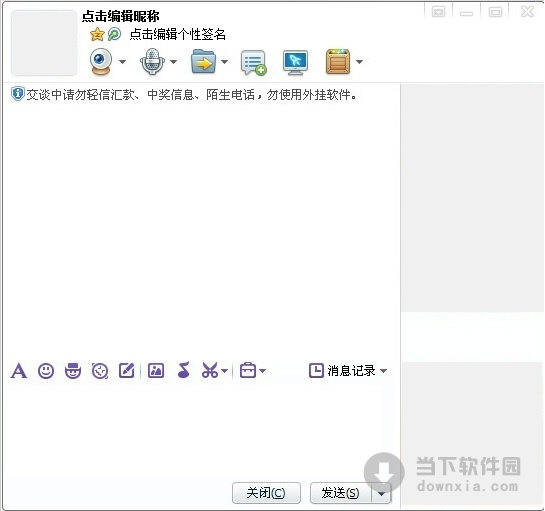Viewport: 545px width, 511px height.
Task: Start a voice call with microphone icon
Action: coord(152,62)
